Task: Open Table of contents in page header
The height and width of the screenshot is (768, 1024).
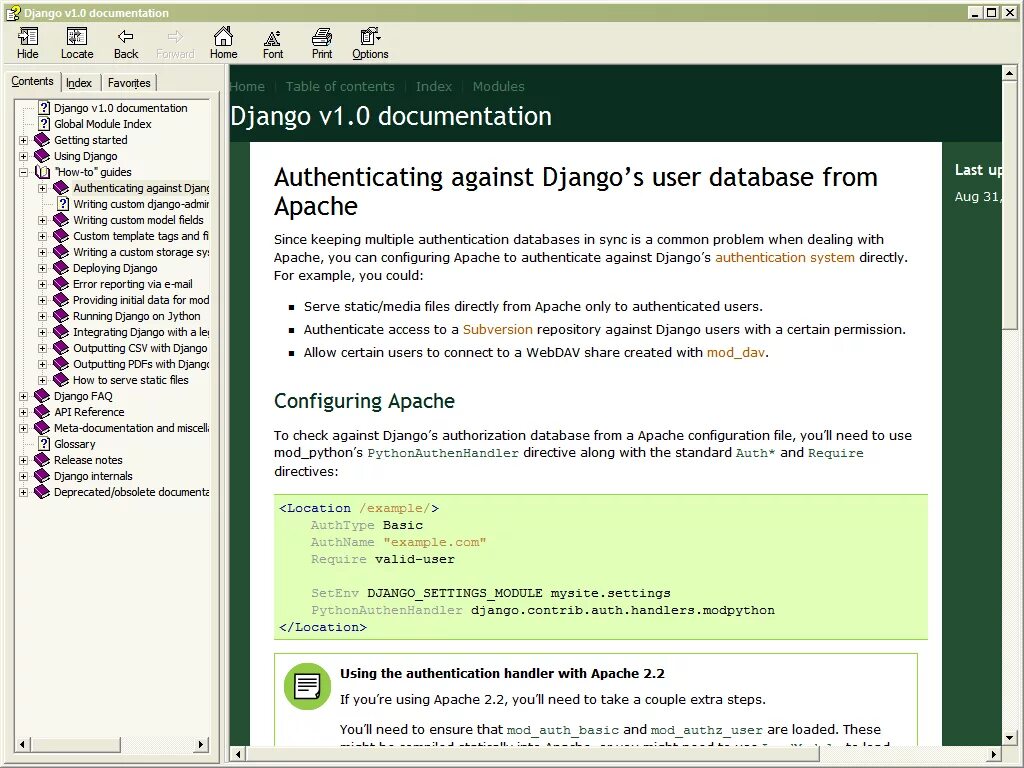Action: point(340,86)
